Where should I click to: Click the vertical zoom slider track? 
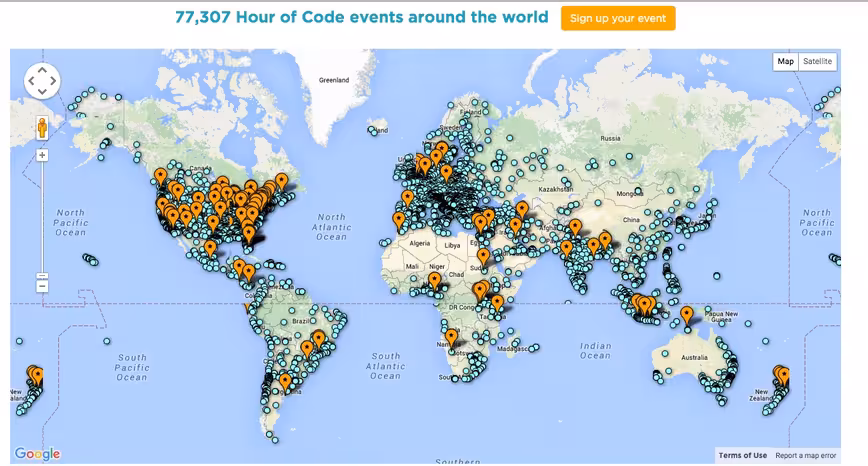(42, 217)
